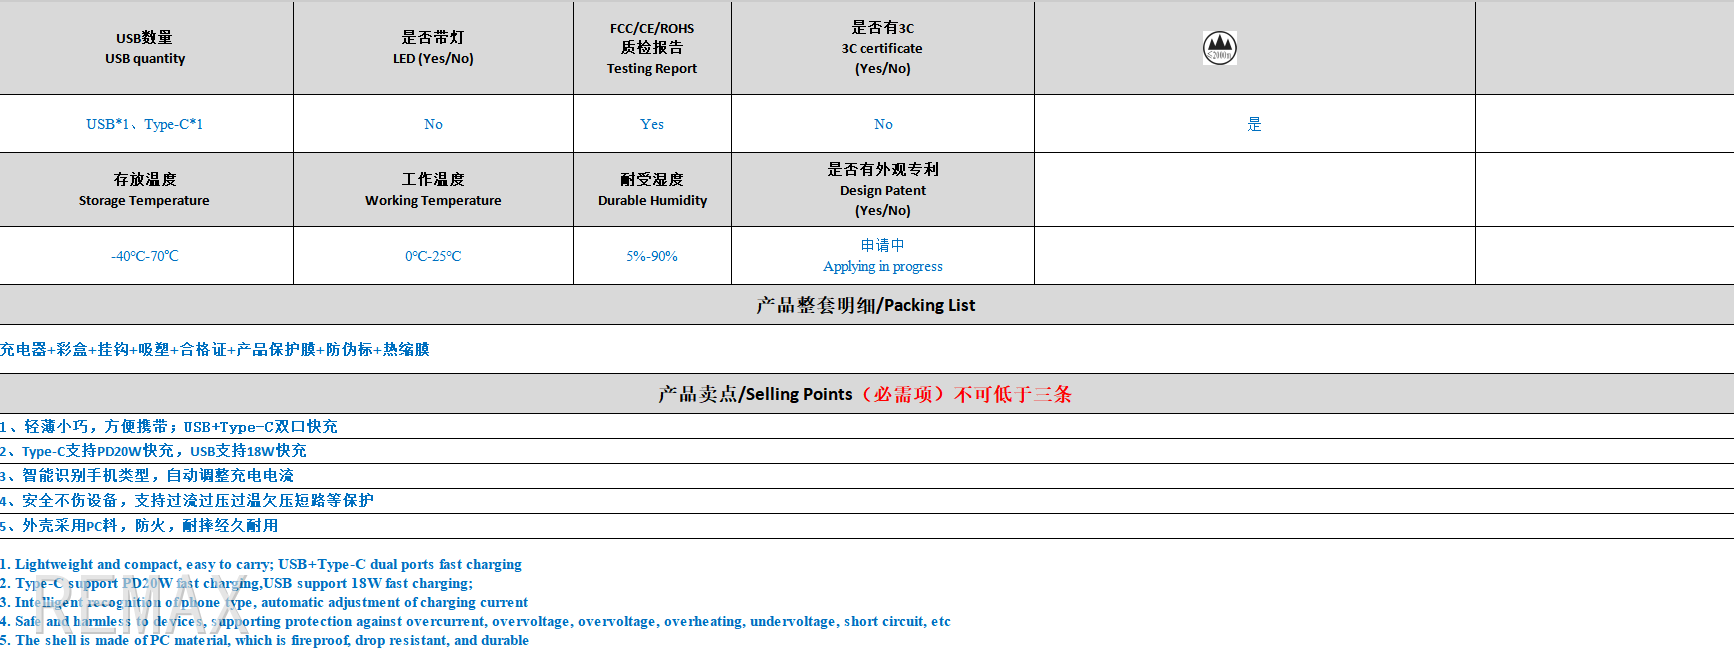This screenshot has height=664, width=1734.
Task: Select the Storage Temperature header cell
Action: 145,189
